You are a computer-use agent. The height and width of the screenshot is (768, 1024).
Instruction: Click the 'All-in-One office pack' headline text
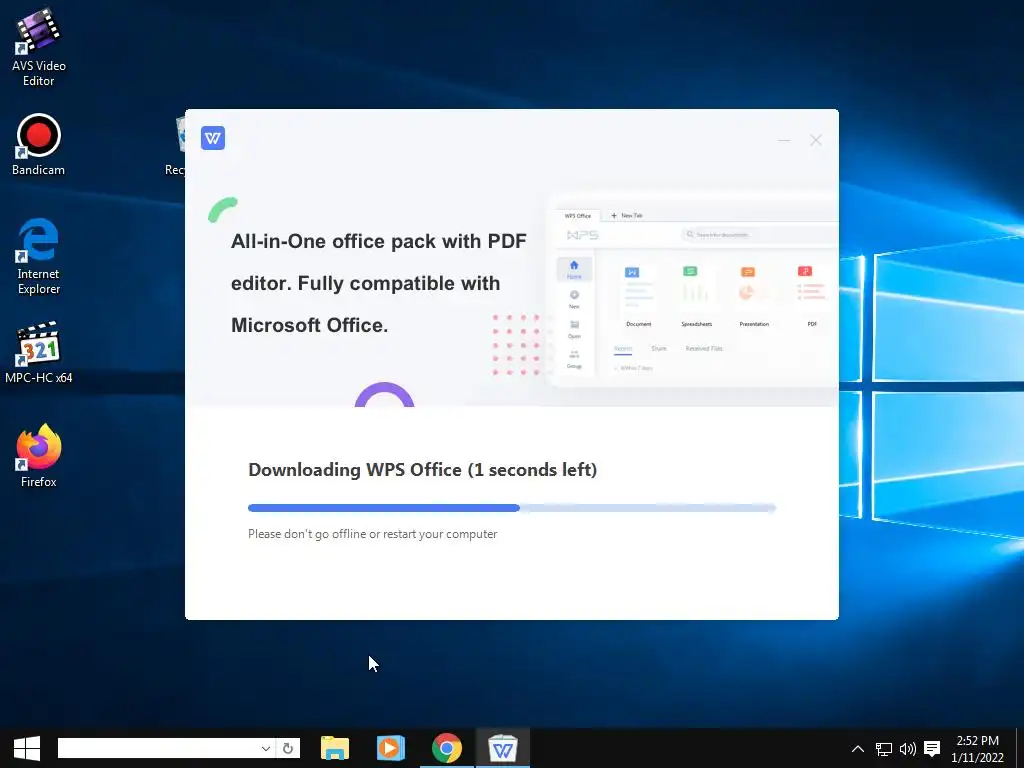point(379,283)
